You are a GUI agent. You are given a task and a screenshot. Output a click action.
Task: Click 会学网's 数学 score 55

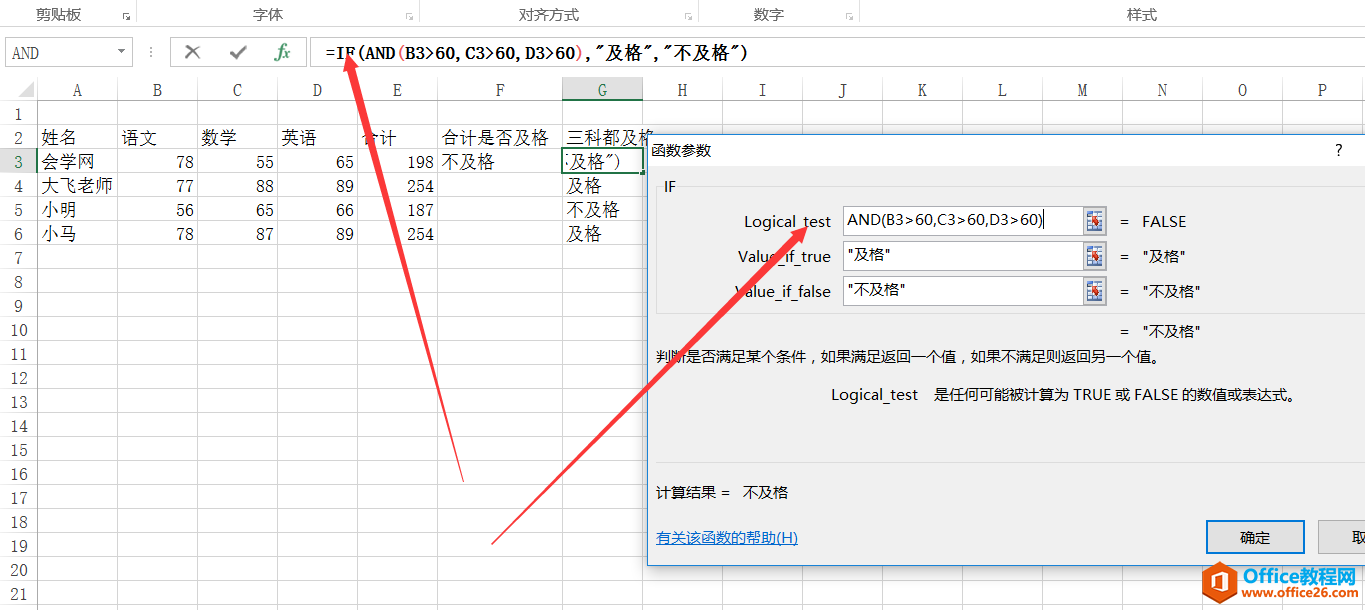click(x=237, y=162)
